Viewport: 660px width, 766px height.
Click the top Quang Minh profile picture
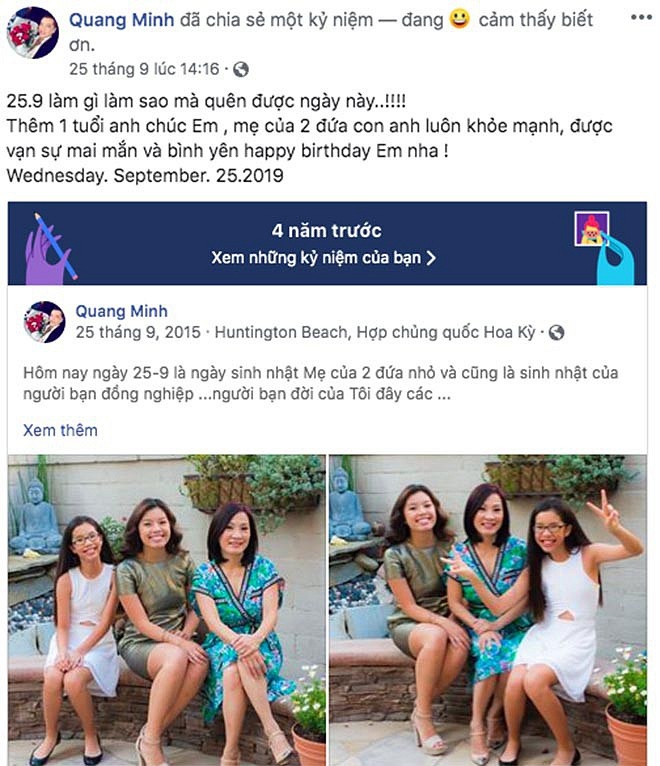(x=33, y=33)
